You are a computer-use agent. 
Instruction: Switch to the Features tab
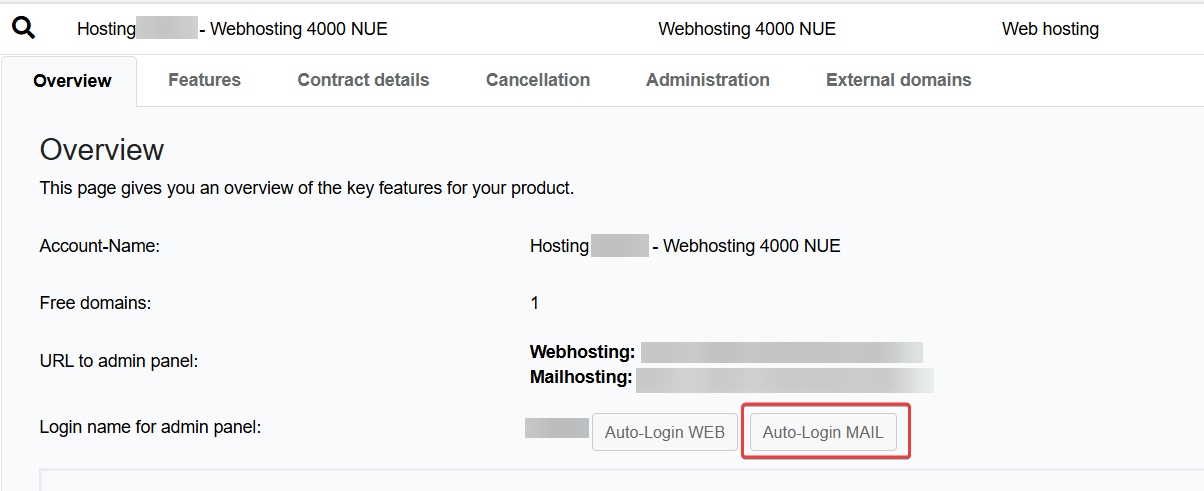pos(204,80)
